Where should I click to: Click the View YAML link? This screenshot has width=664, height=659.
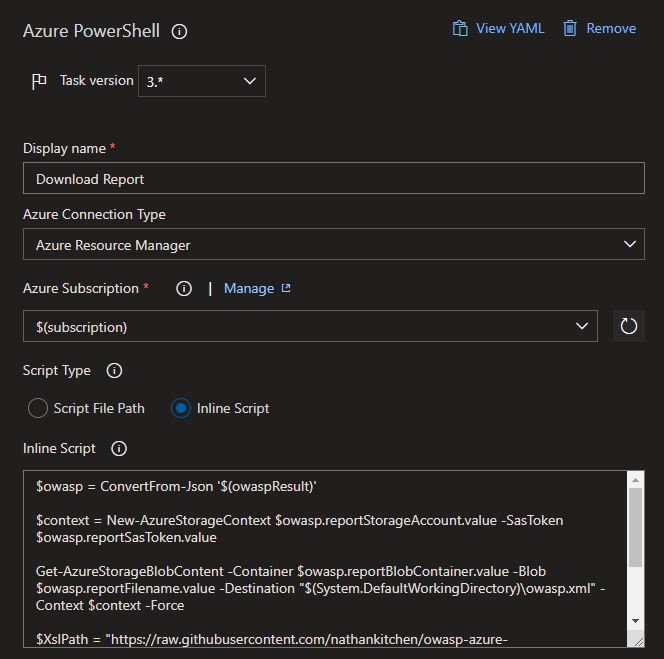[510, 28]
